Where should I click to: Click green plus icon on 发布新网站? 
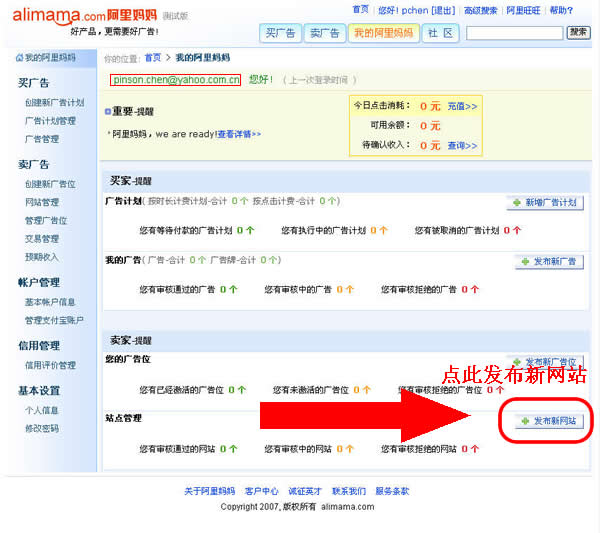525,421
